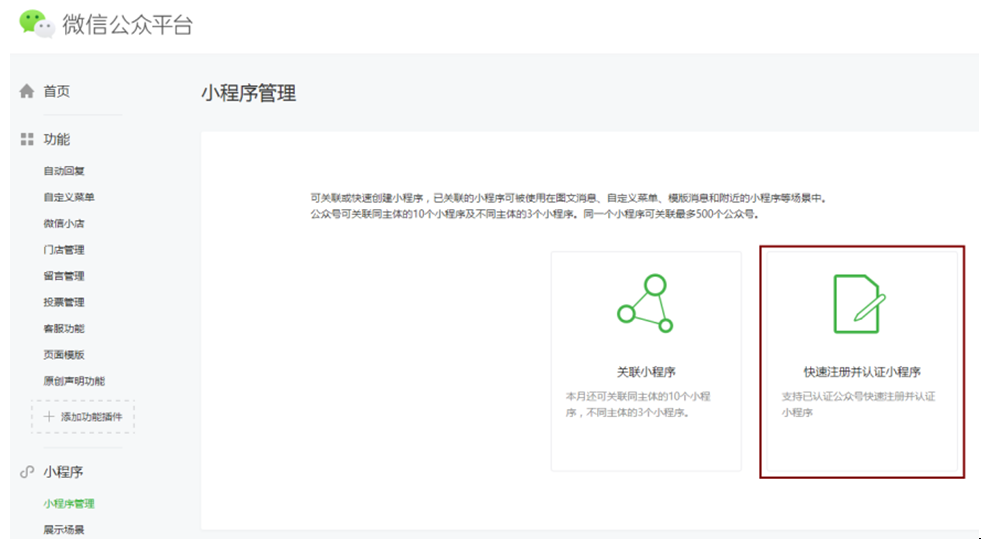Navigate to 客服功能
981x539 pixels.
(64, 328)
